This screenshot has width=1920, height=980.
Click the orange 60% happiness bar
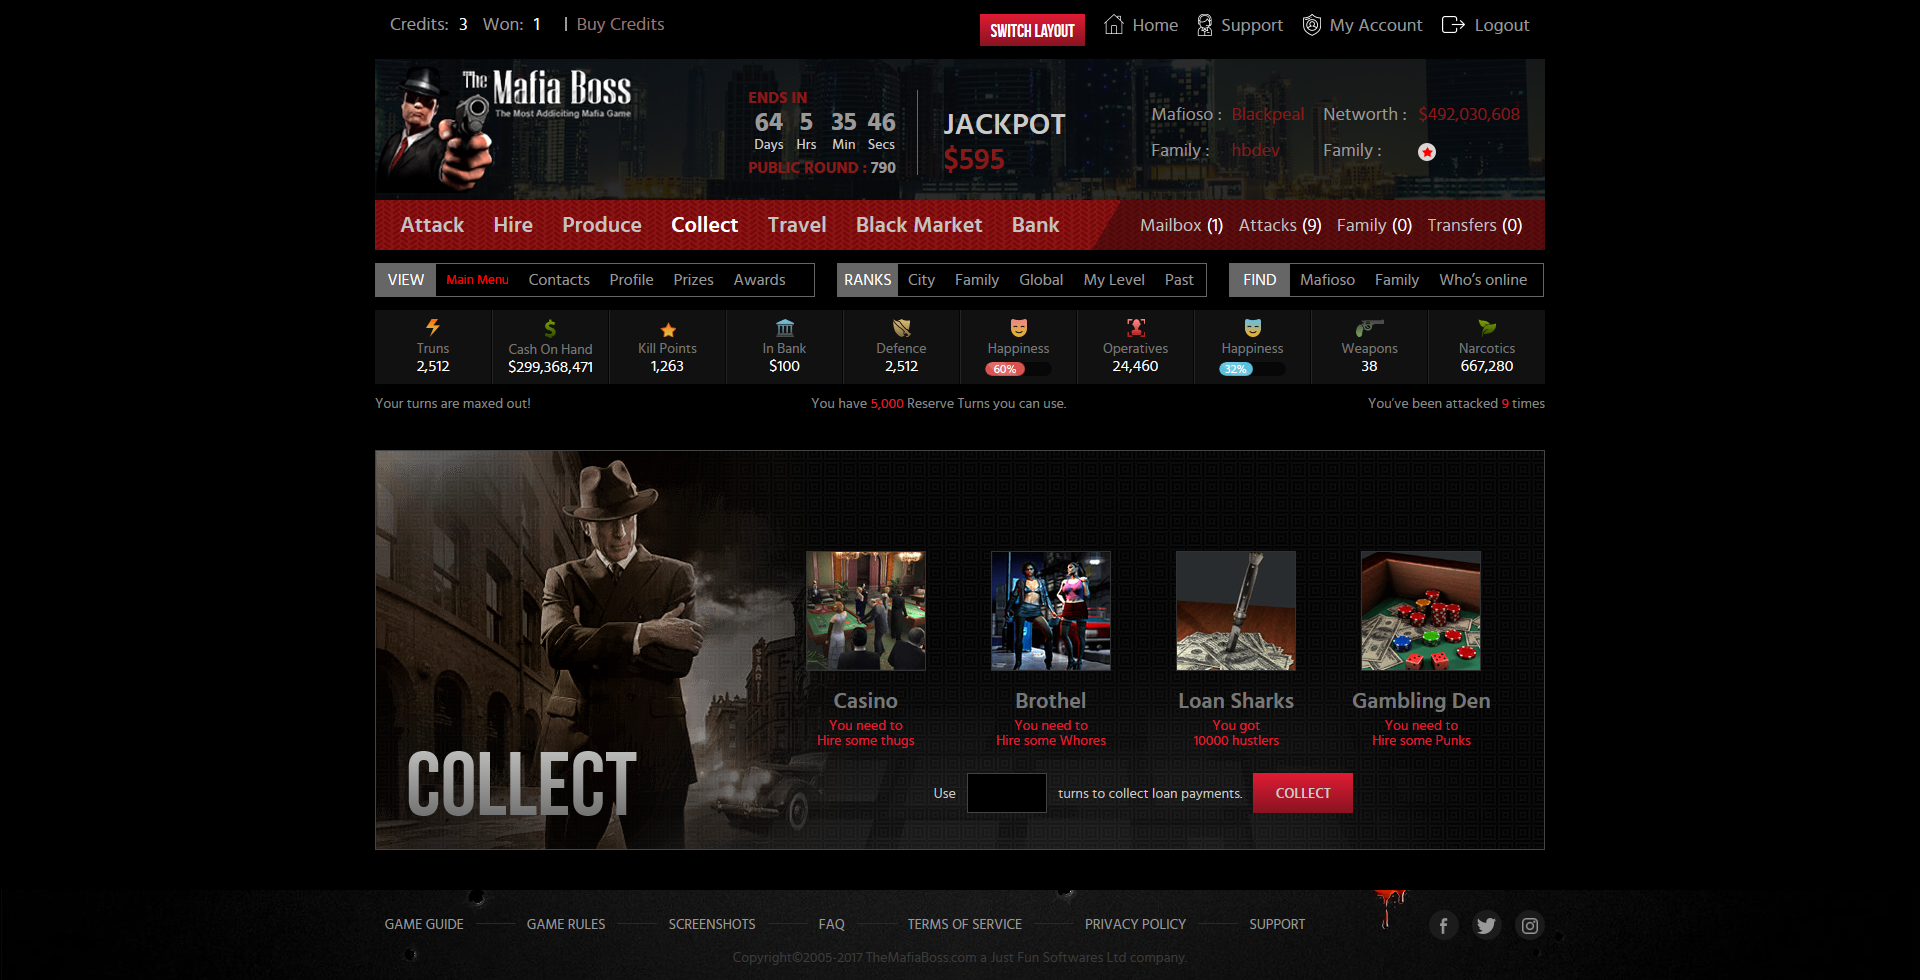[1018, 369]
